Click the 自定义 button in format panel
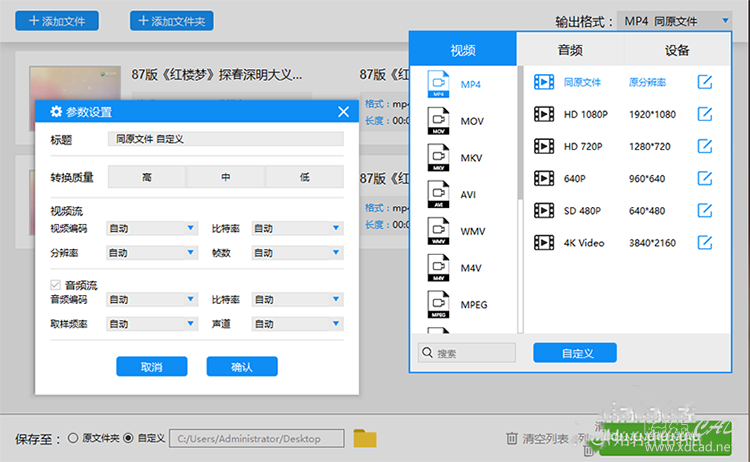 point(575,353)
